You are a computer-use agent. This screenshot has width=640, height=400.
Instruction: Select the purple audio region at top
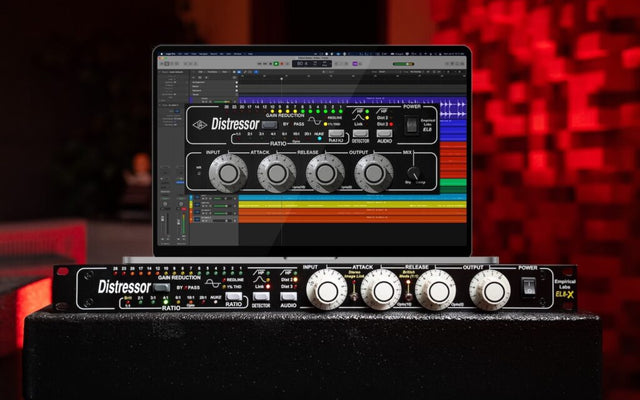coord(352,99)
